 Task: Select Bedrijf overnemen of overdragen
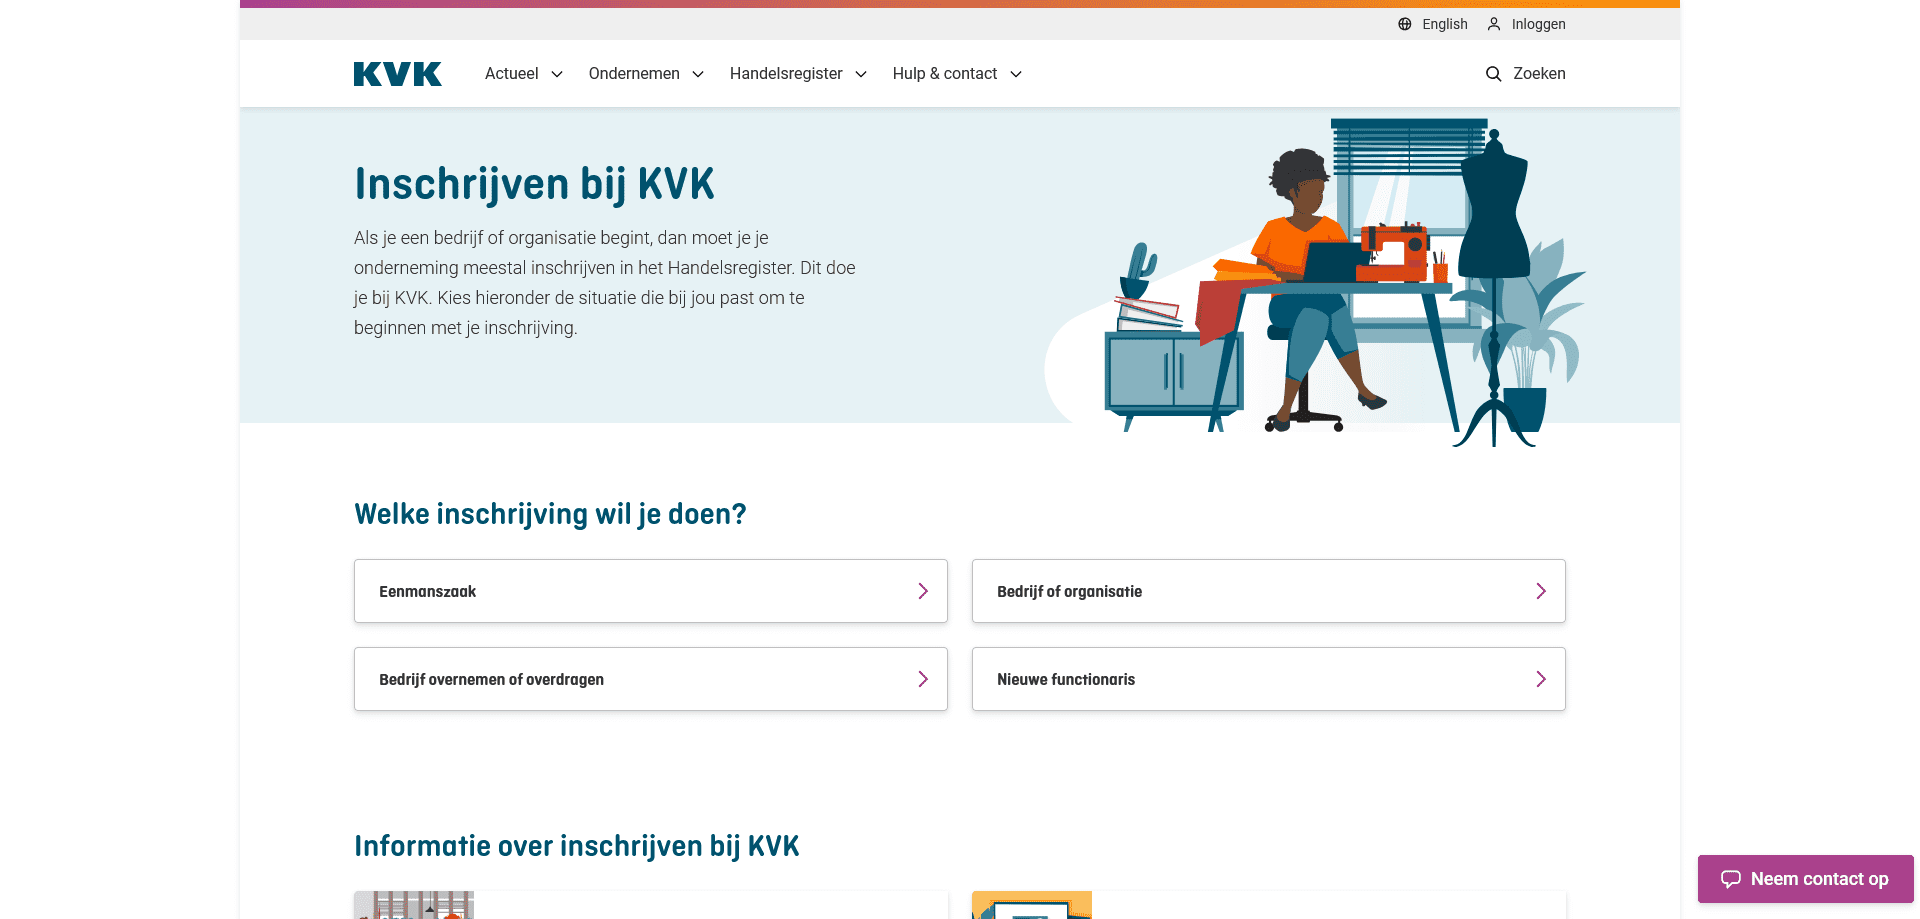click(651, 679)
